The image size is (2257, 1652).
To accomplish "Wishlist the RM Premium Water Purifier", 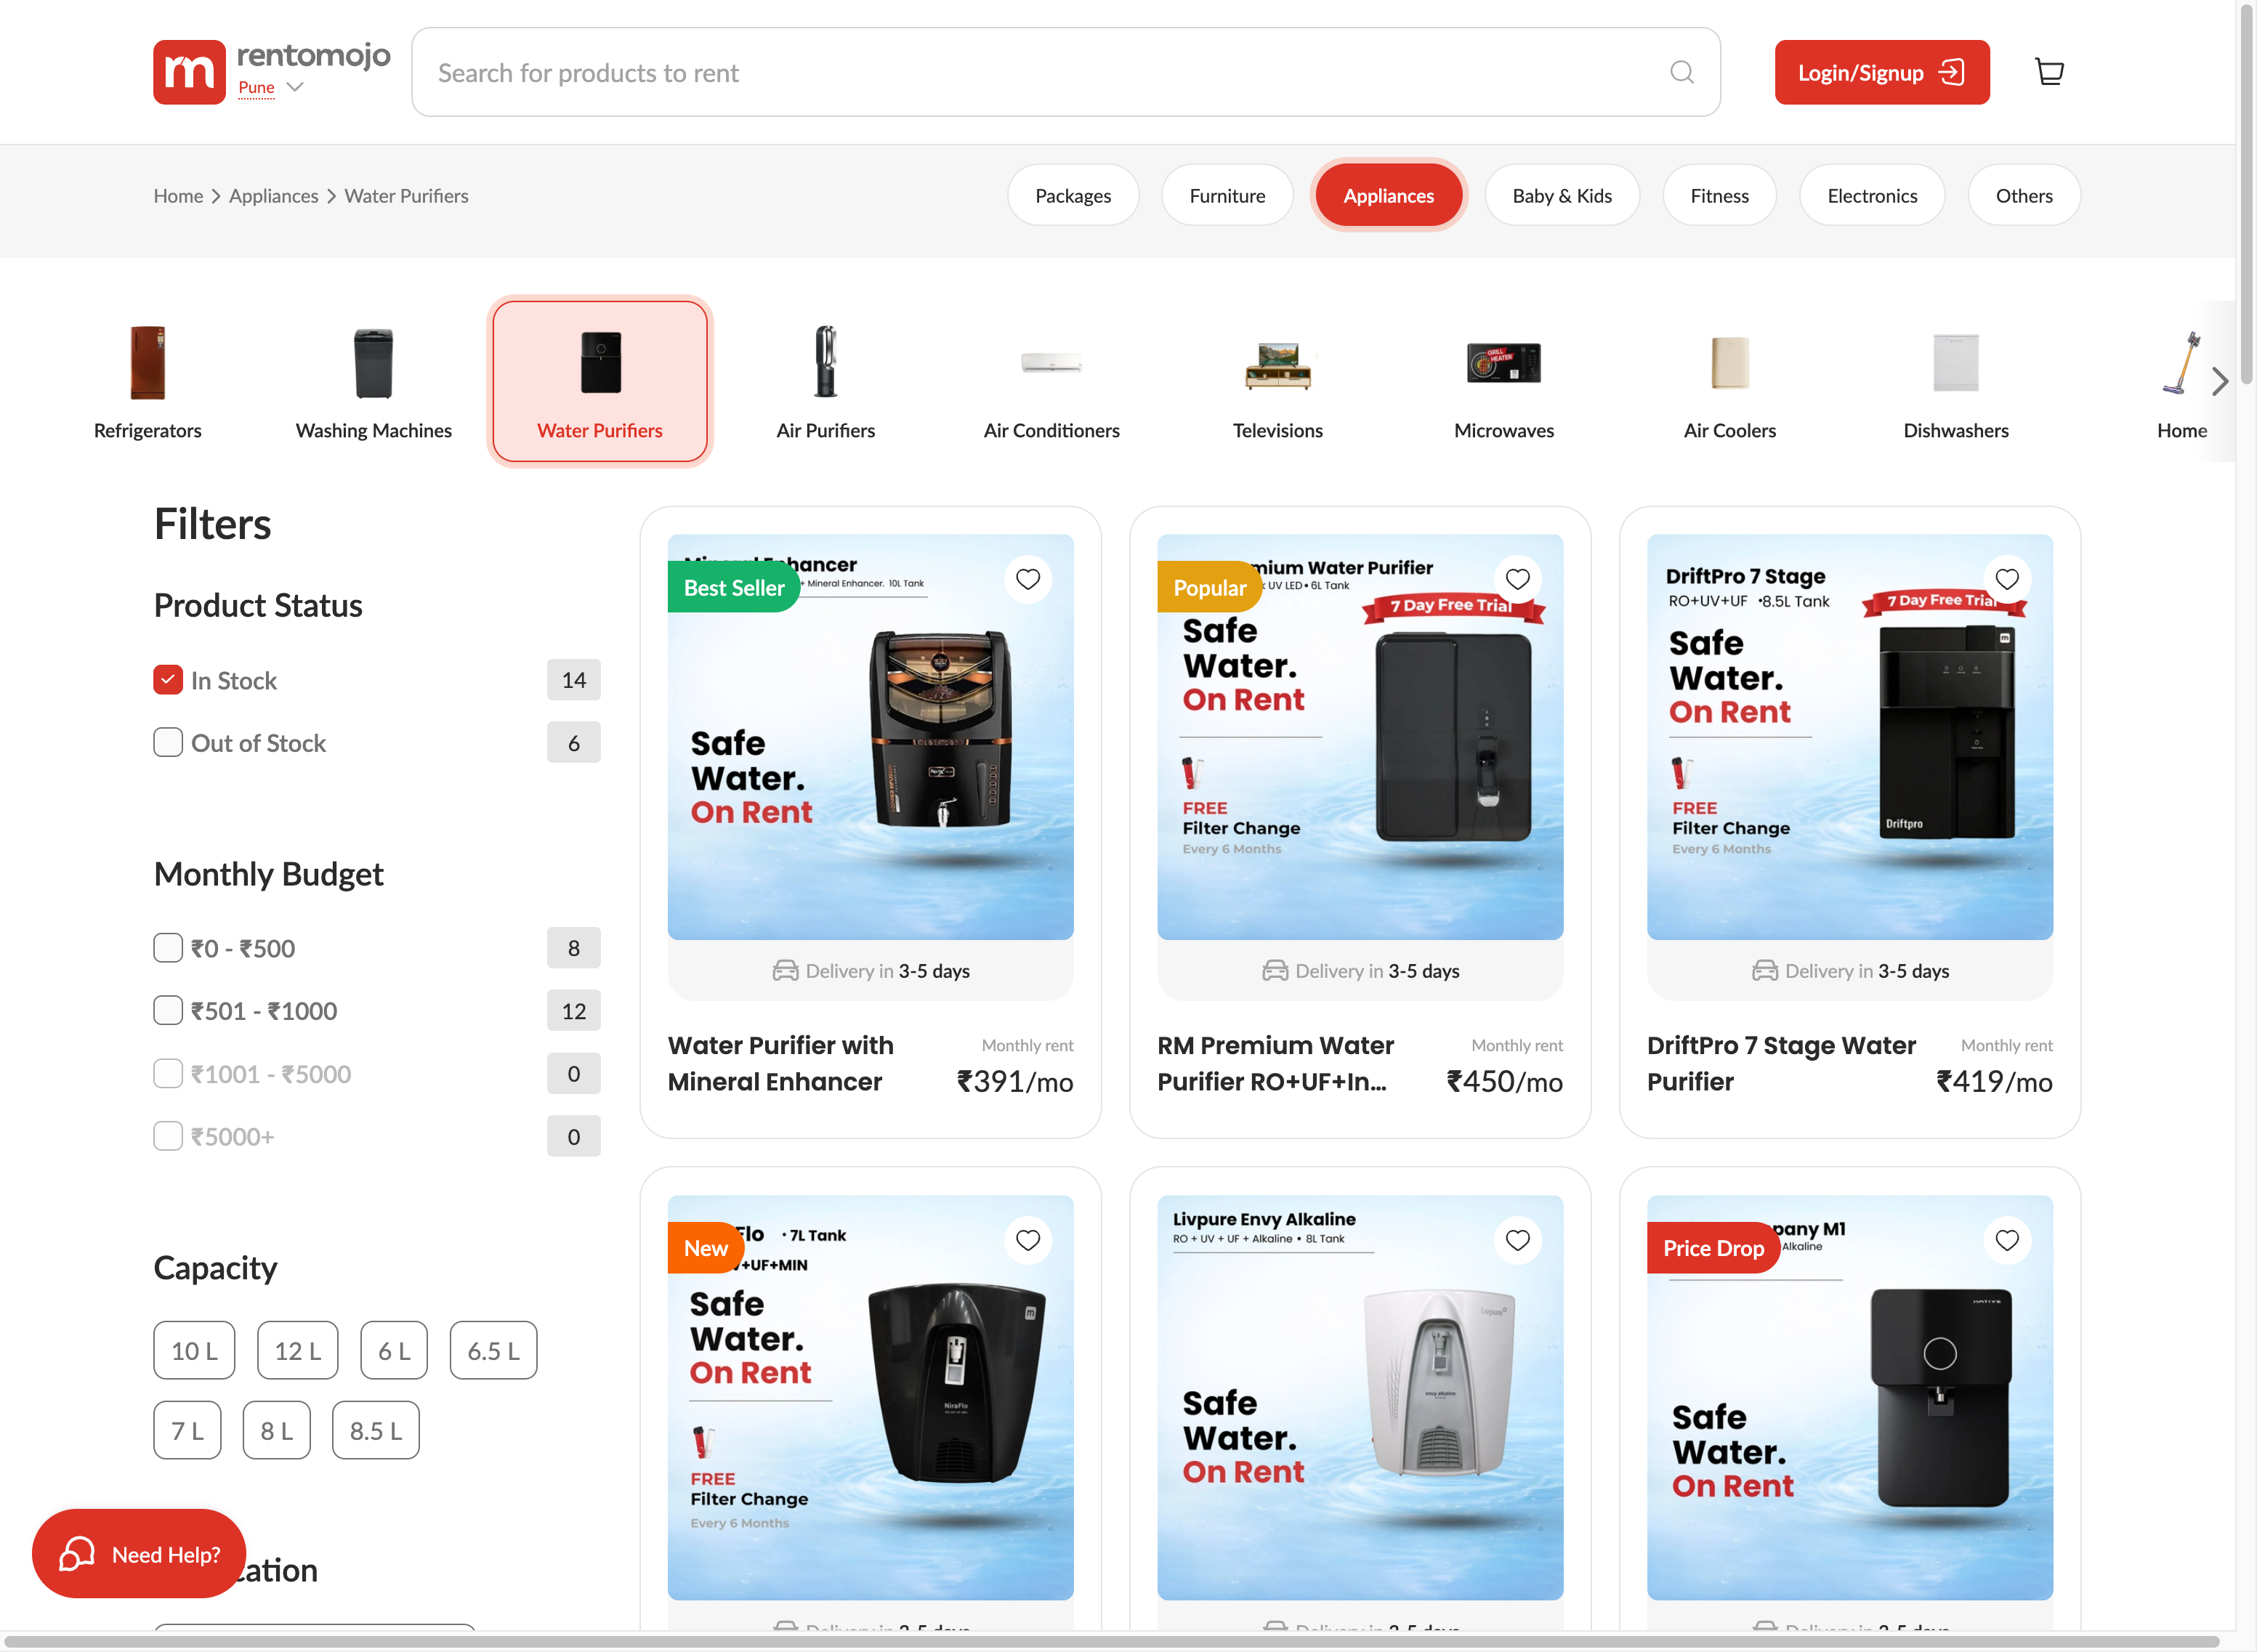I will point(1518,579).
